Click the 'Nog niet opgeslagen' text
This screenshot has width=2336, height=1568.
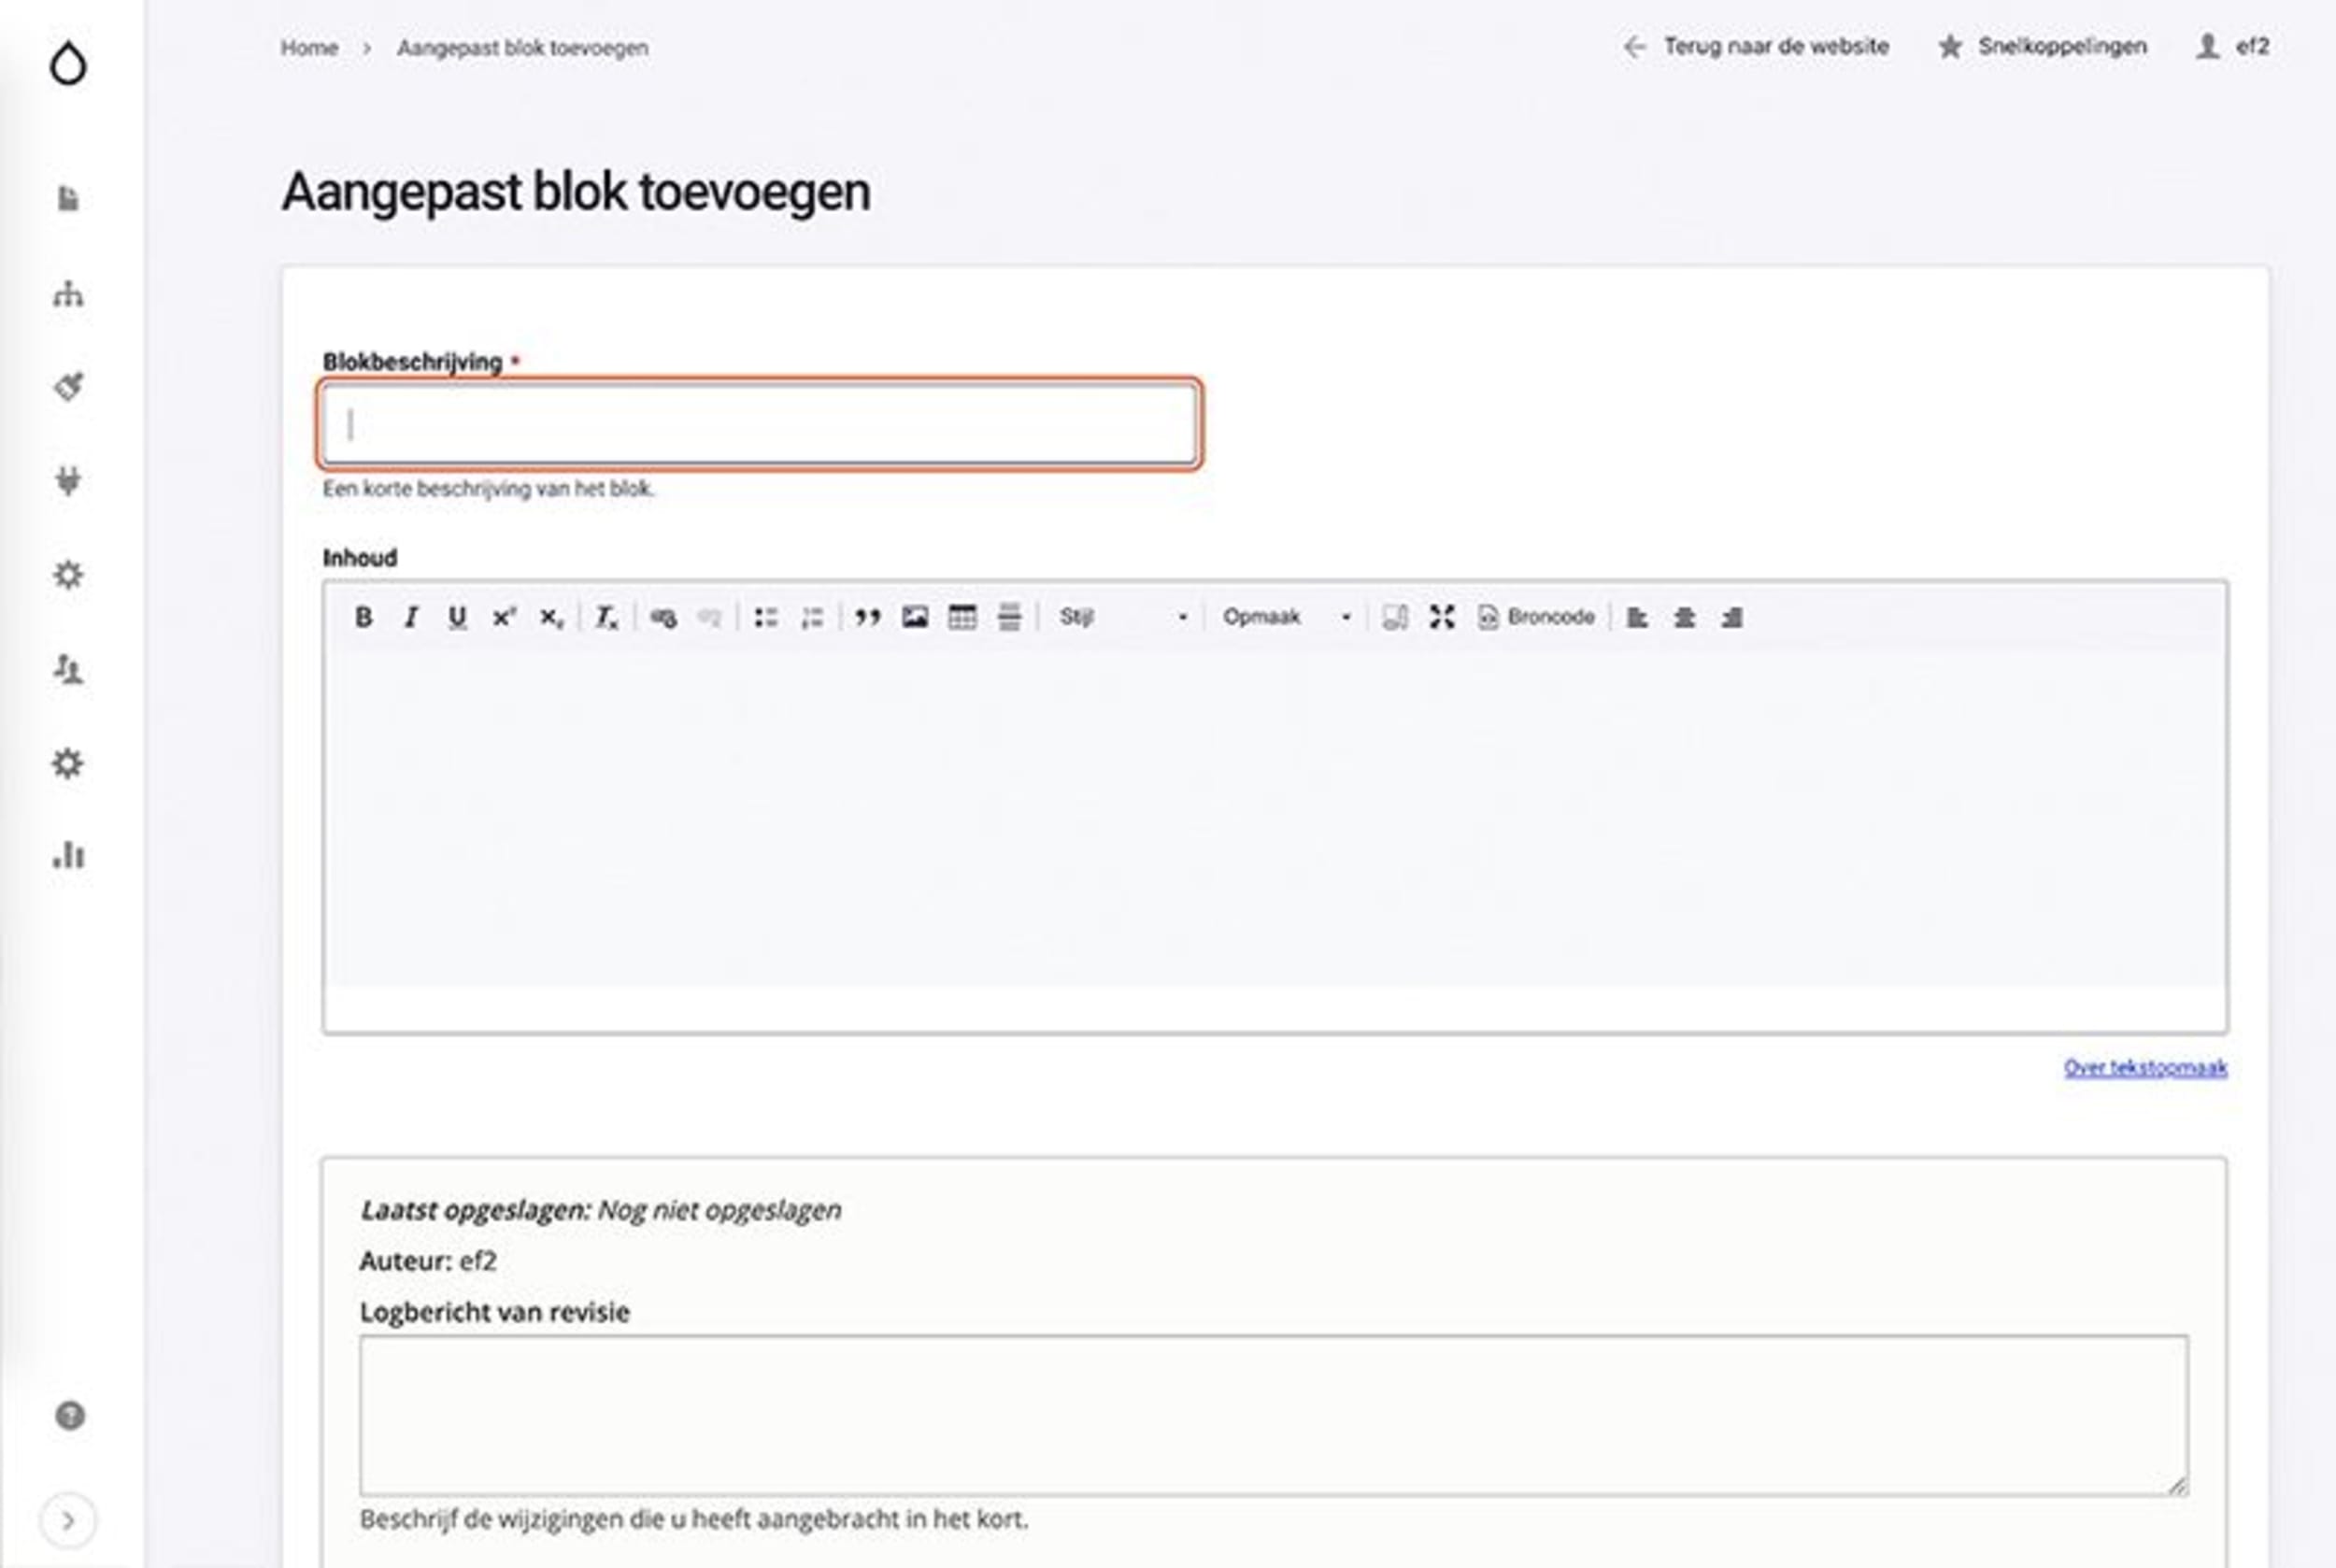click(x=719, y=1210)
